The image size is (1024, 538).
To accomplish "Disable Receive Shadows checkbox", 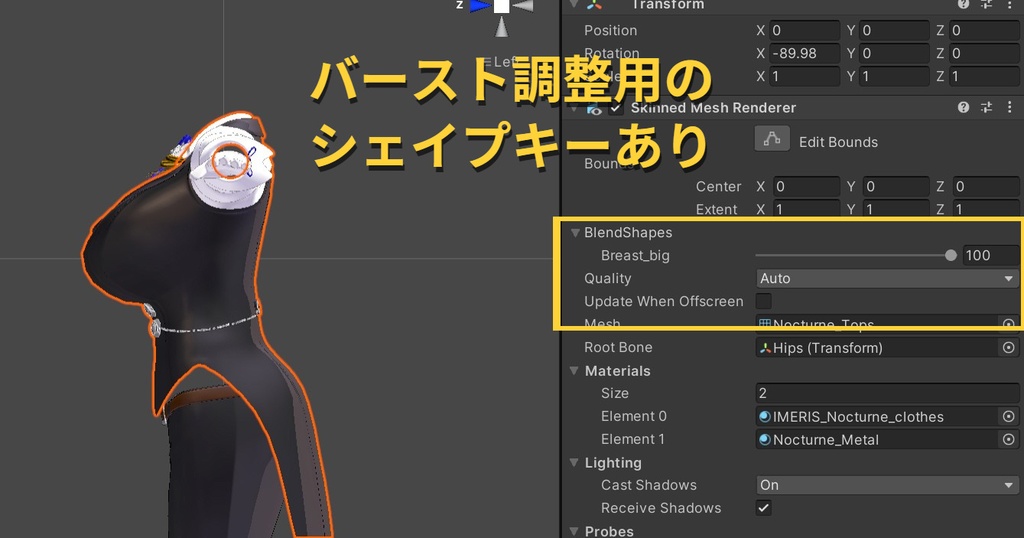I will [763, 507].
